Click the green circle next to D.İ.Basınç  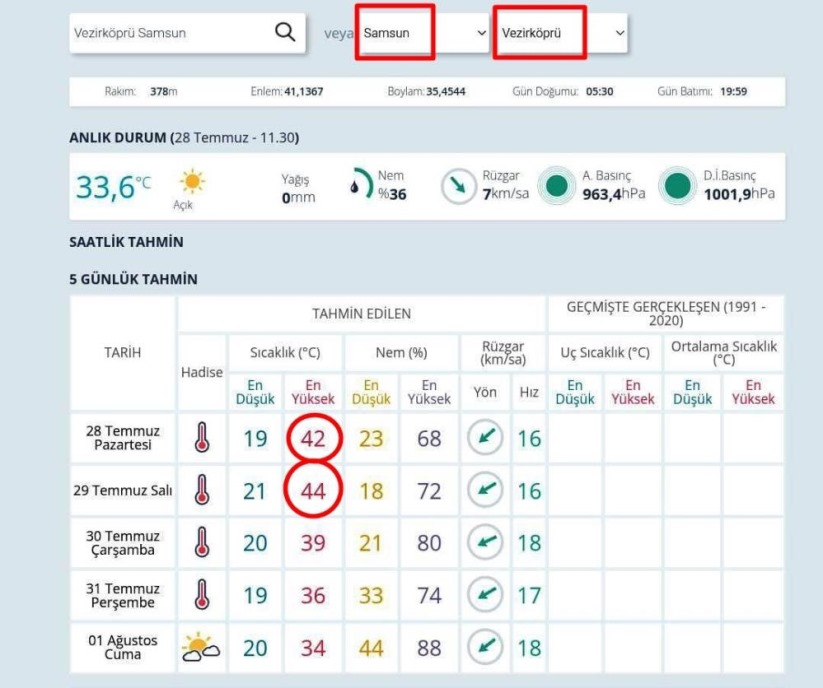(x=678, y=186)
